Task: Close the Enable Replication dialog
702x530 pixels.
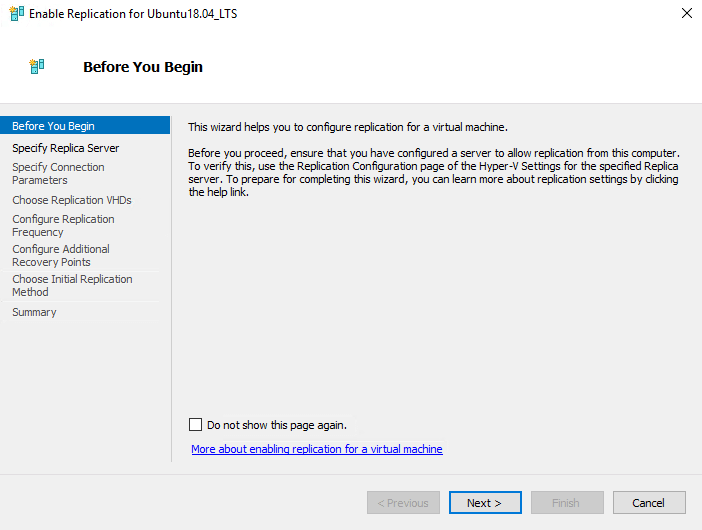Action: [687, 13]
